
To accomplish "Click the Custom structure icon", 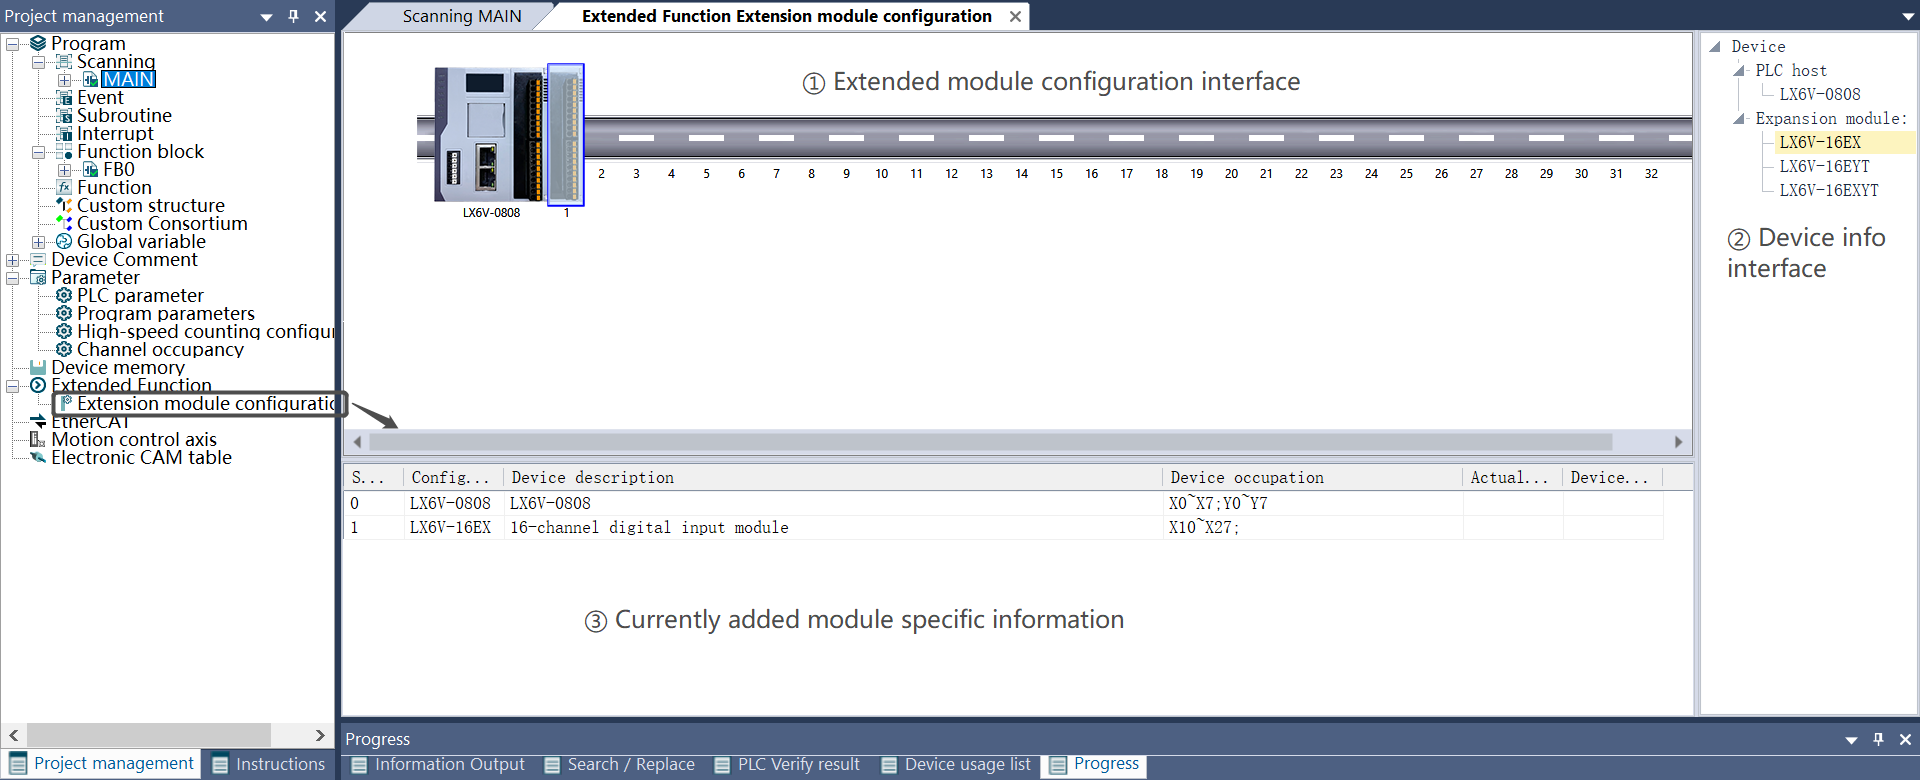I will coord(64,206).
